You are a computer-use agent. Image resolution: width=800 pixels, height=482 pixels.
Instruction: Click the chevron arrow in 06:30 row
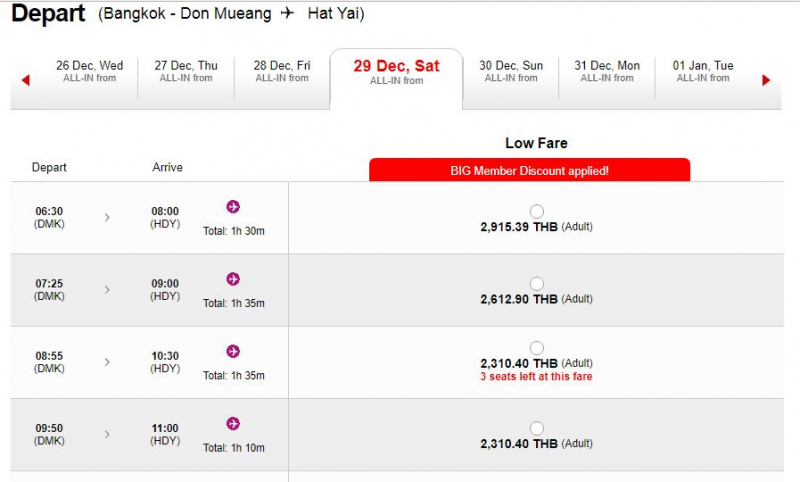[x=107, y=217]
